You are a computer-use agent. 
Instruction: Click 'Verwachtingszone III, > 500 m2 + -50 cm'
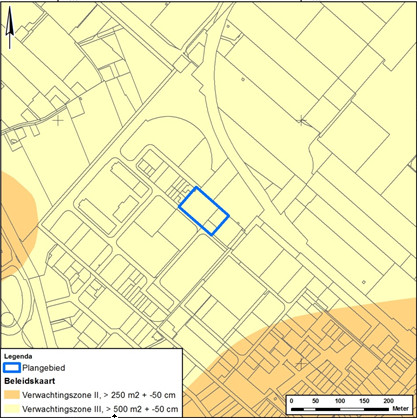click(x=100, y=409)
